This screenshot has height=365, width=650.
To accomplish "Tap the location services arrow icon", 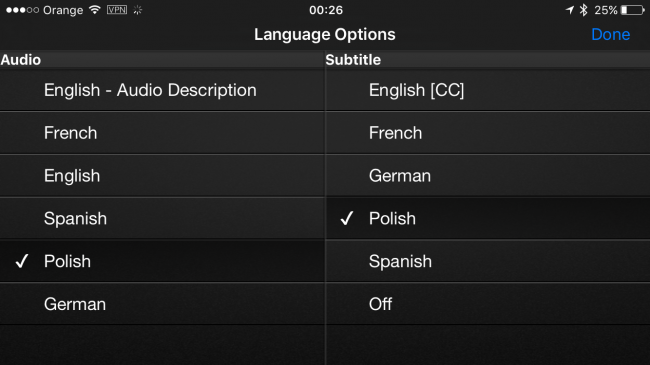I will pyautogui.click(x=570, y=10).
